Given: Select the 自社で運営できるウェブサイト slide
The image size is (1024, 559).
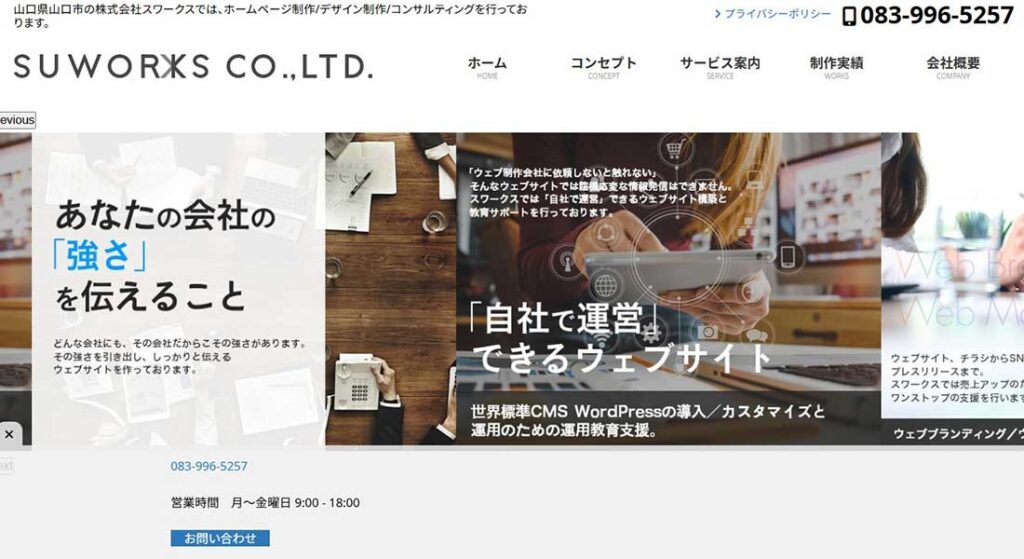Looking at the screenshot, I should [668, 289].
